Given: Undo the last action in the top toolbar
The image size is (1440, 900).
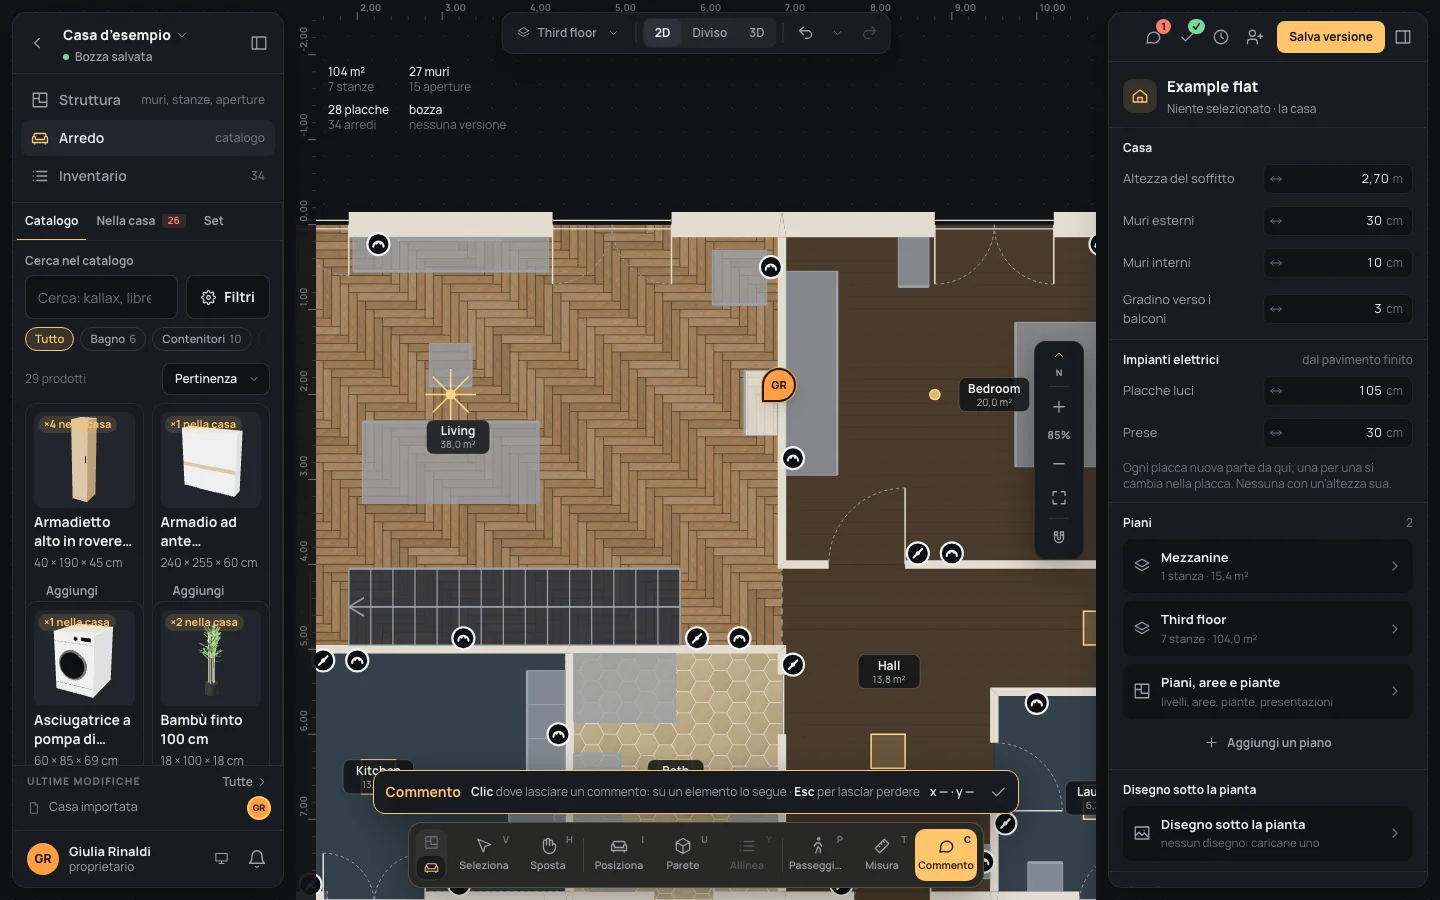Looking at the screenshot, I should tap(805, 33).
